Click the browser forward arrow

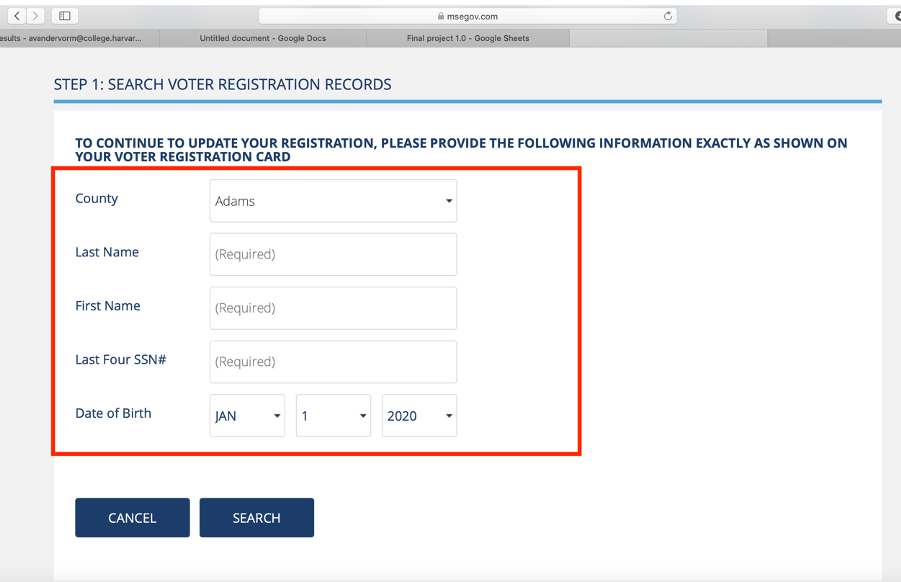click(x=36, y=16)
